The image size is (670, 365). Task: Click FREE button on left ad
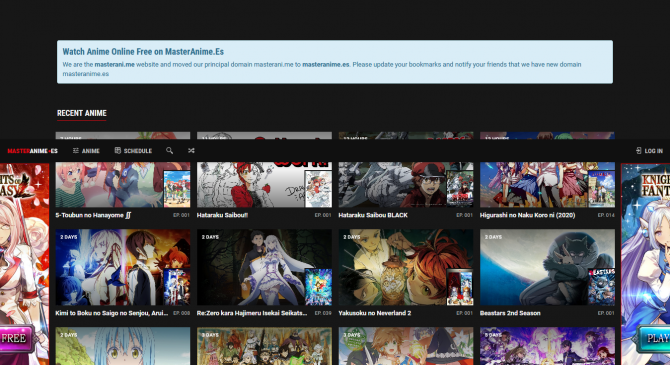pos(16,339)
